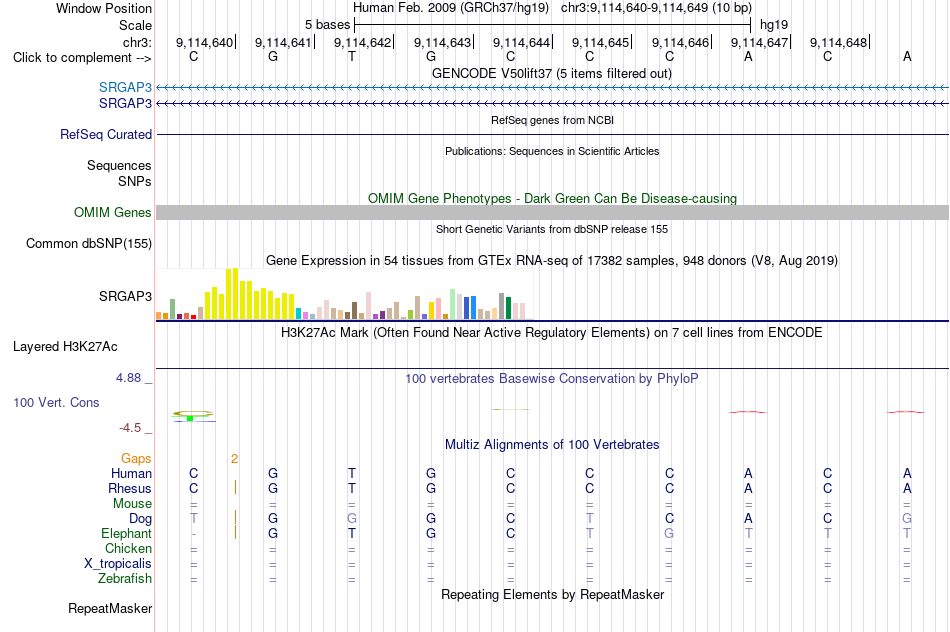The width and height of the screenshot is (950, 632).
Task: Click the SNPs label under Publications
Action: click(135, 181)
